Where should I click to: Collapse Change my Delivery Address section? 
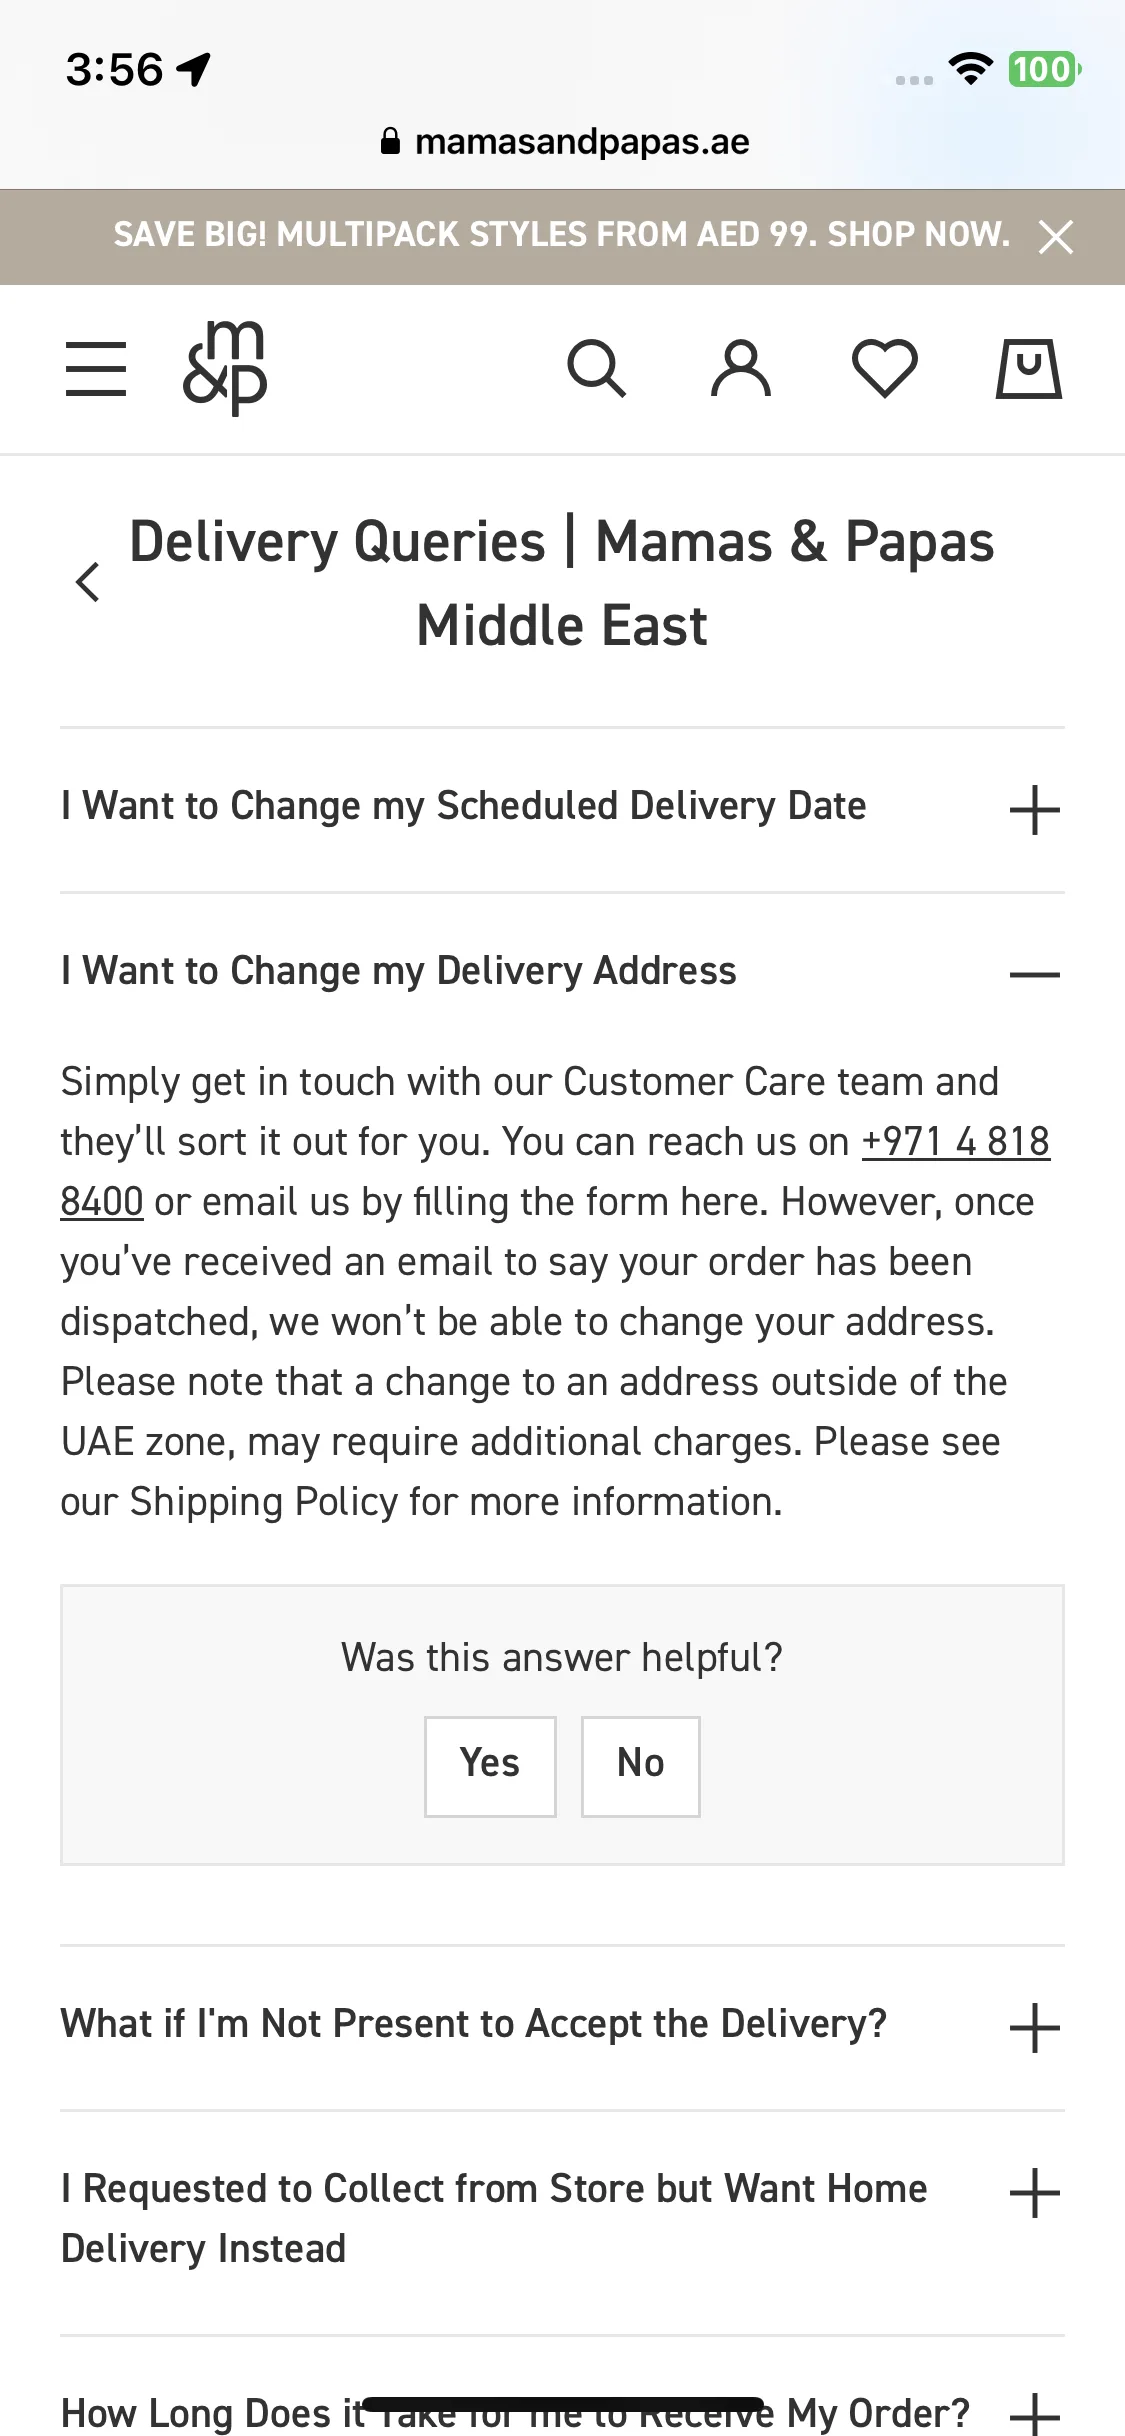pyautogui.click(x=562, y=973)
